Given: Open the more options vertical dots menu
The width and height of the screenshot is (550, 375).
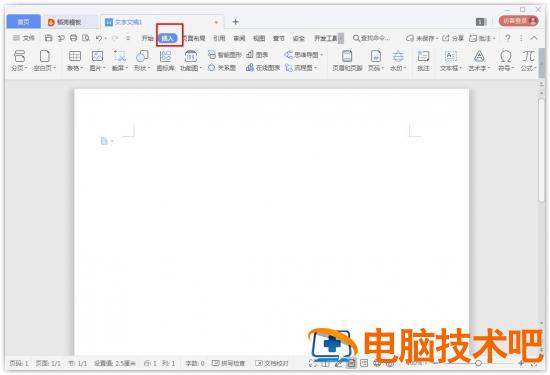Looking at the screenshot, I should 521,38.
